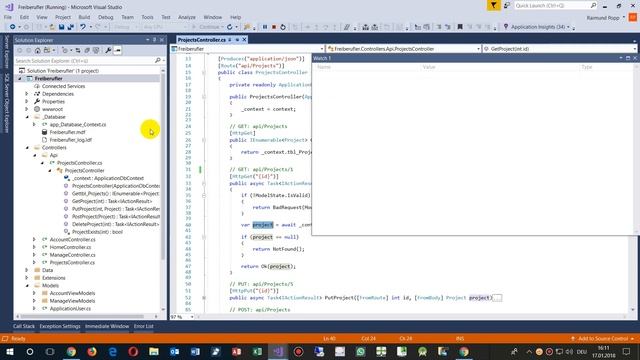This screenshot has width=640, height=360.
Task: Click Add to Source Control in status bar
Action: [602, 338]
